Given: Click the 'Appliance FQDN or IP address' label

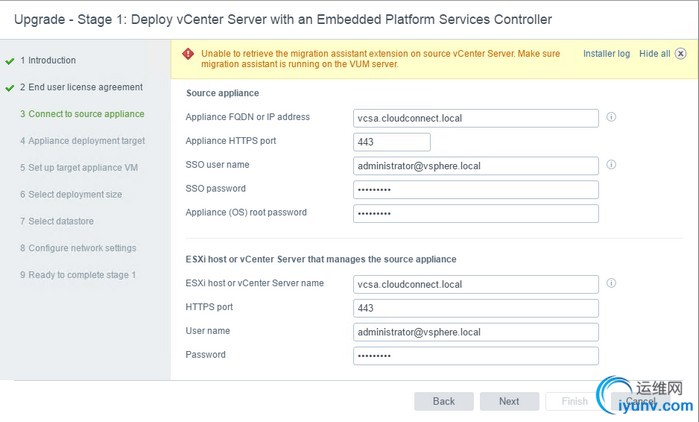Looking at the screenshot, I should click(x=247, y=117).
